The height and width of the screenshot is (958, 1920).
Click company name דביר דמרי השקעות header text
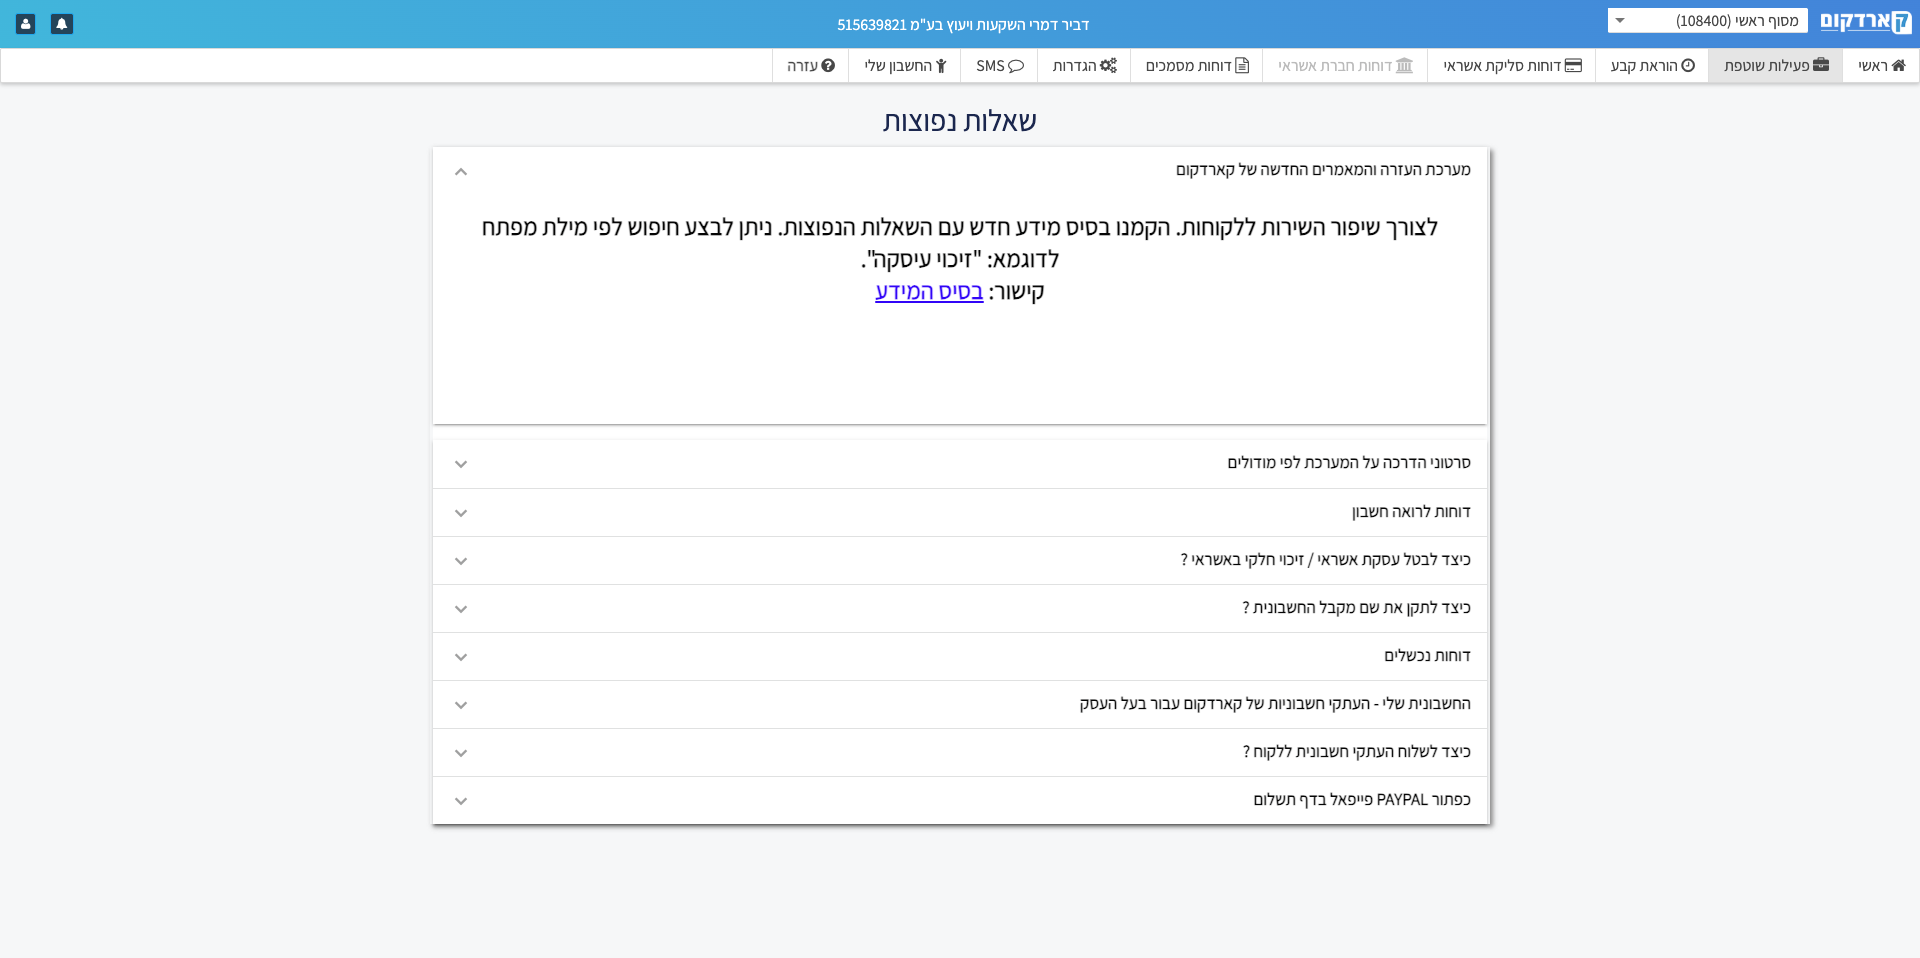963,25
